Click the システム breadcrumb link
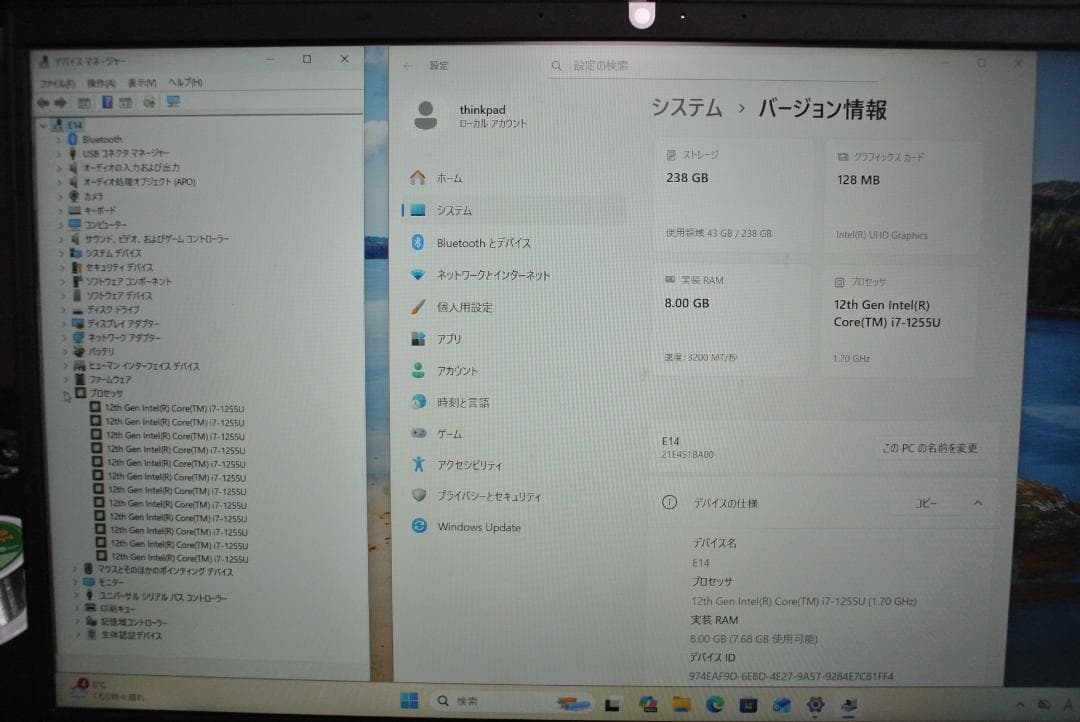The height and width of the screenshot is (722, 1080). point(687,107)
